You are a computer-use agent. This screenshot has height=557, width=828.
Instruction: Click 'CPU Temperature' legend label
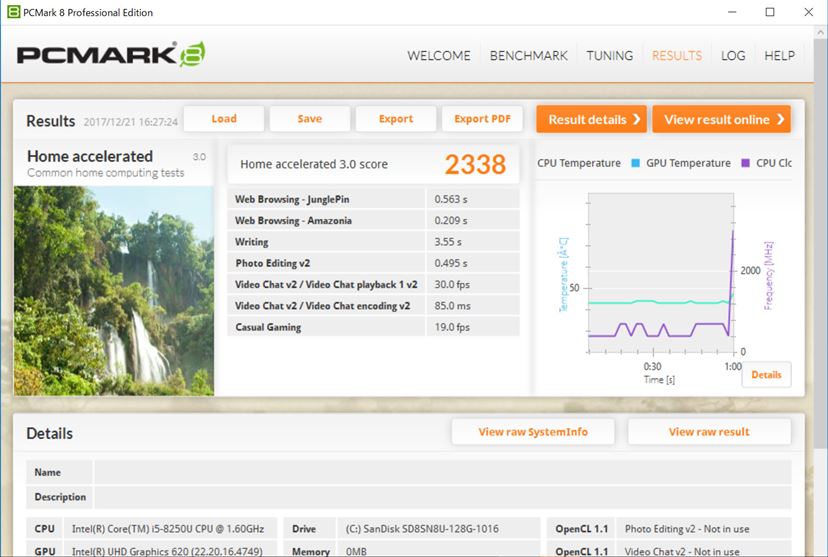click(x=579, y=163)
